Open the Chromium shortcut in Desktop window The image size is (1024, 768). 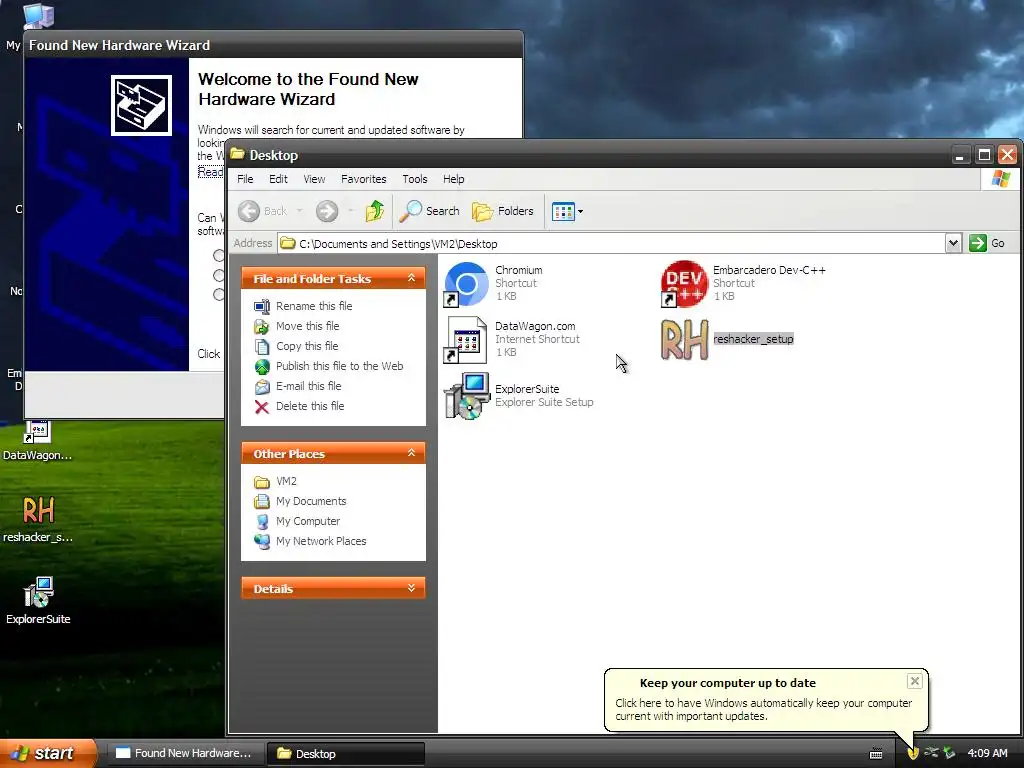coord(466,284)
